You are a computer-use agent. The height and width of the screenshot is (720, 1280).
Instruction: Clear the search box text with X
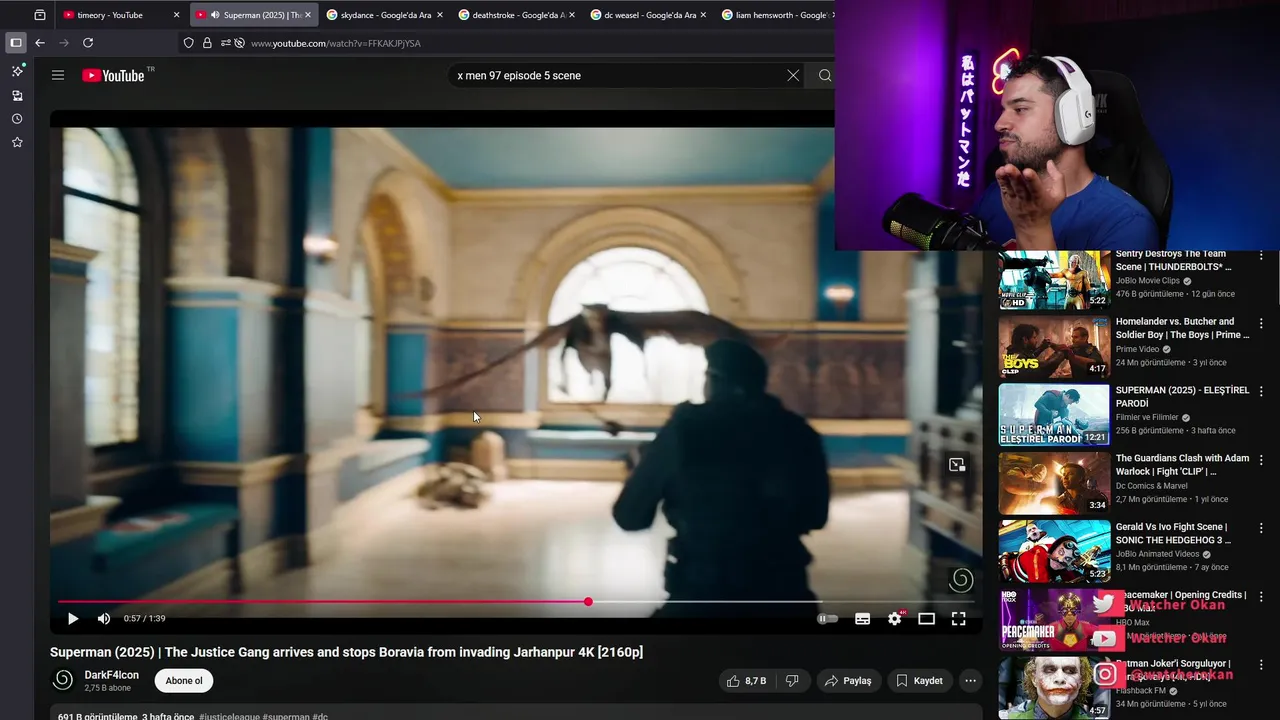click(793, 75)
